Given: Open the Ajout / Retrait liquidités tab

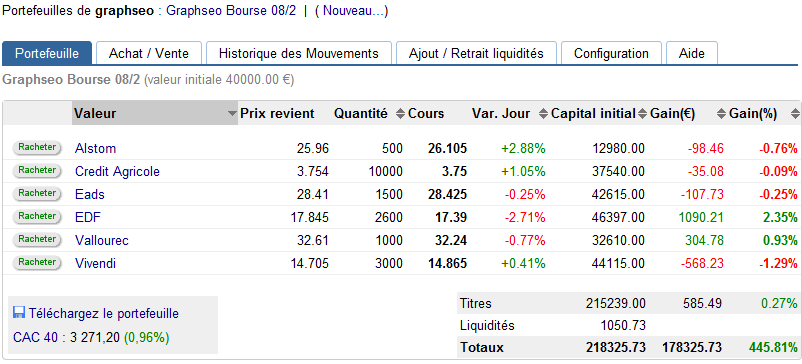Looking at the screenshot, I should (476, 54).
